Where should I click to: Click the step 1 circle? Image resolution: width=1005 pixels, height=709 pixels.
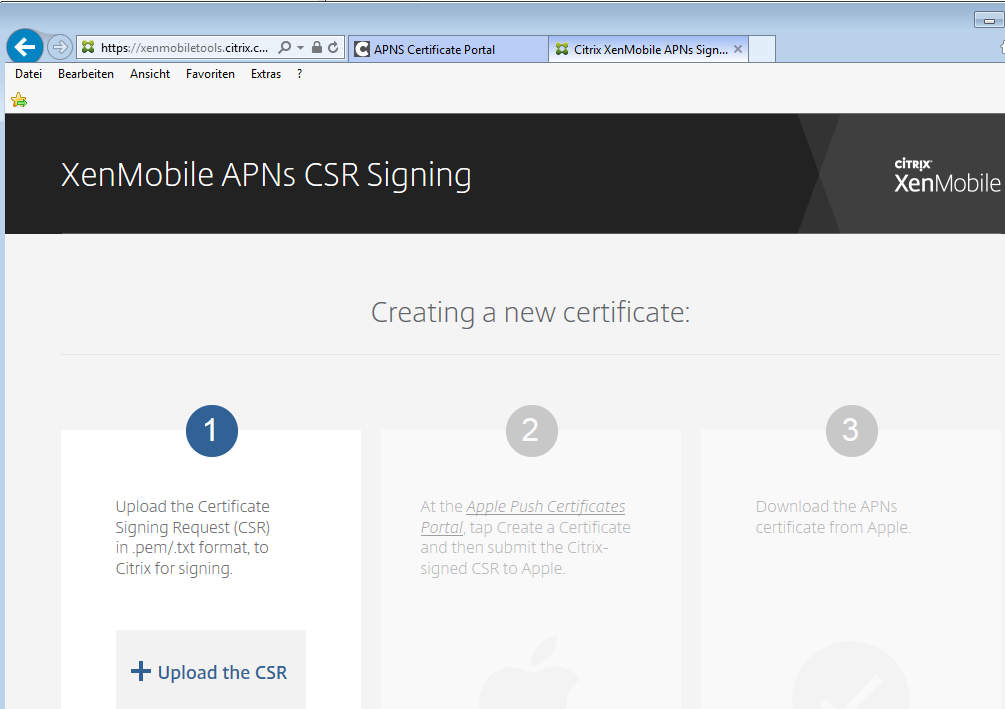click(x=212, y=431)
